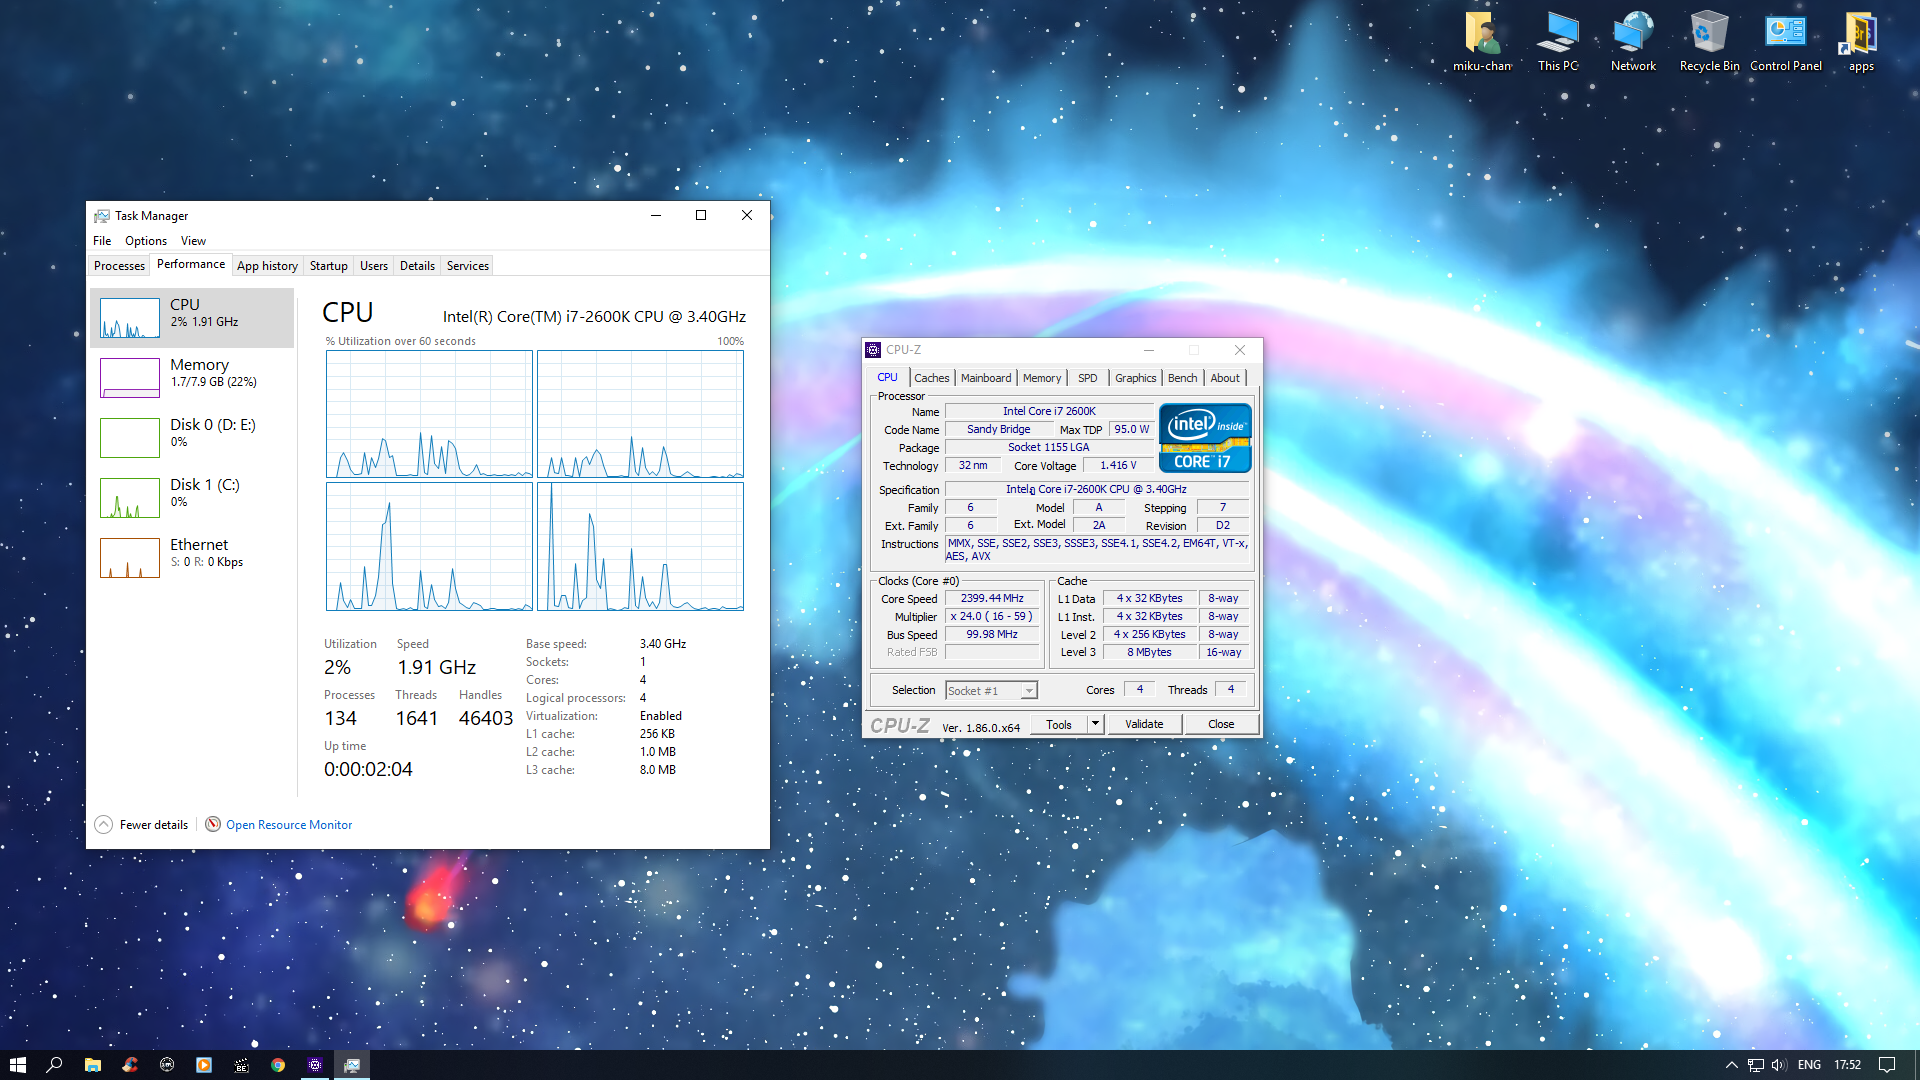Select the Network desktop icon
Screen dimensions: 1920x1080
pyautogui.click(x=1633, y=41)
